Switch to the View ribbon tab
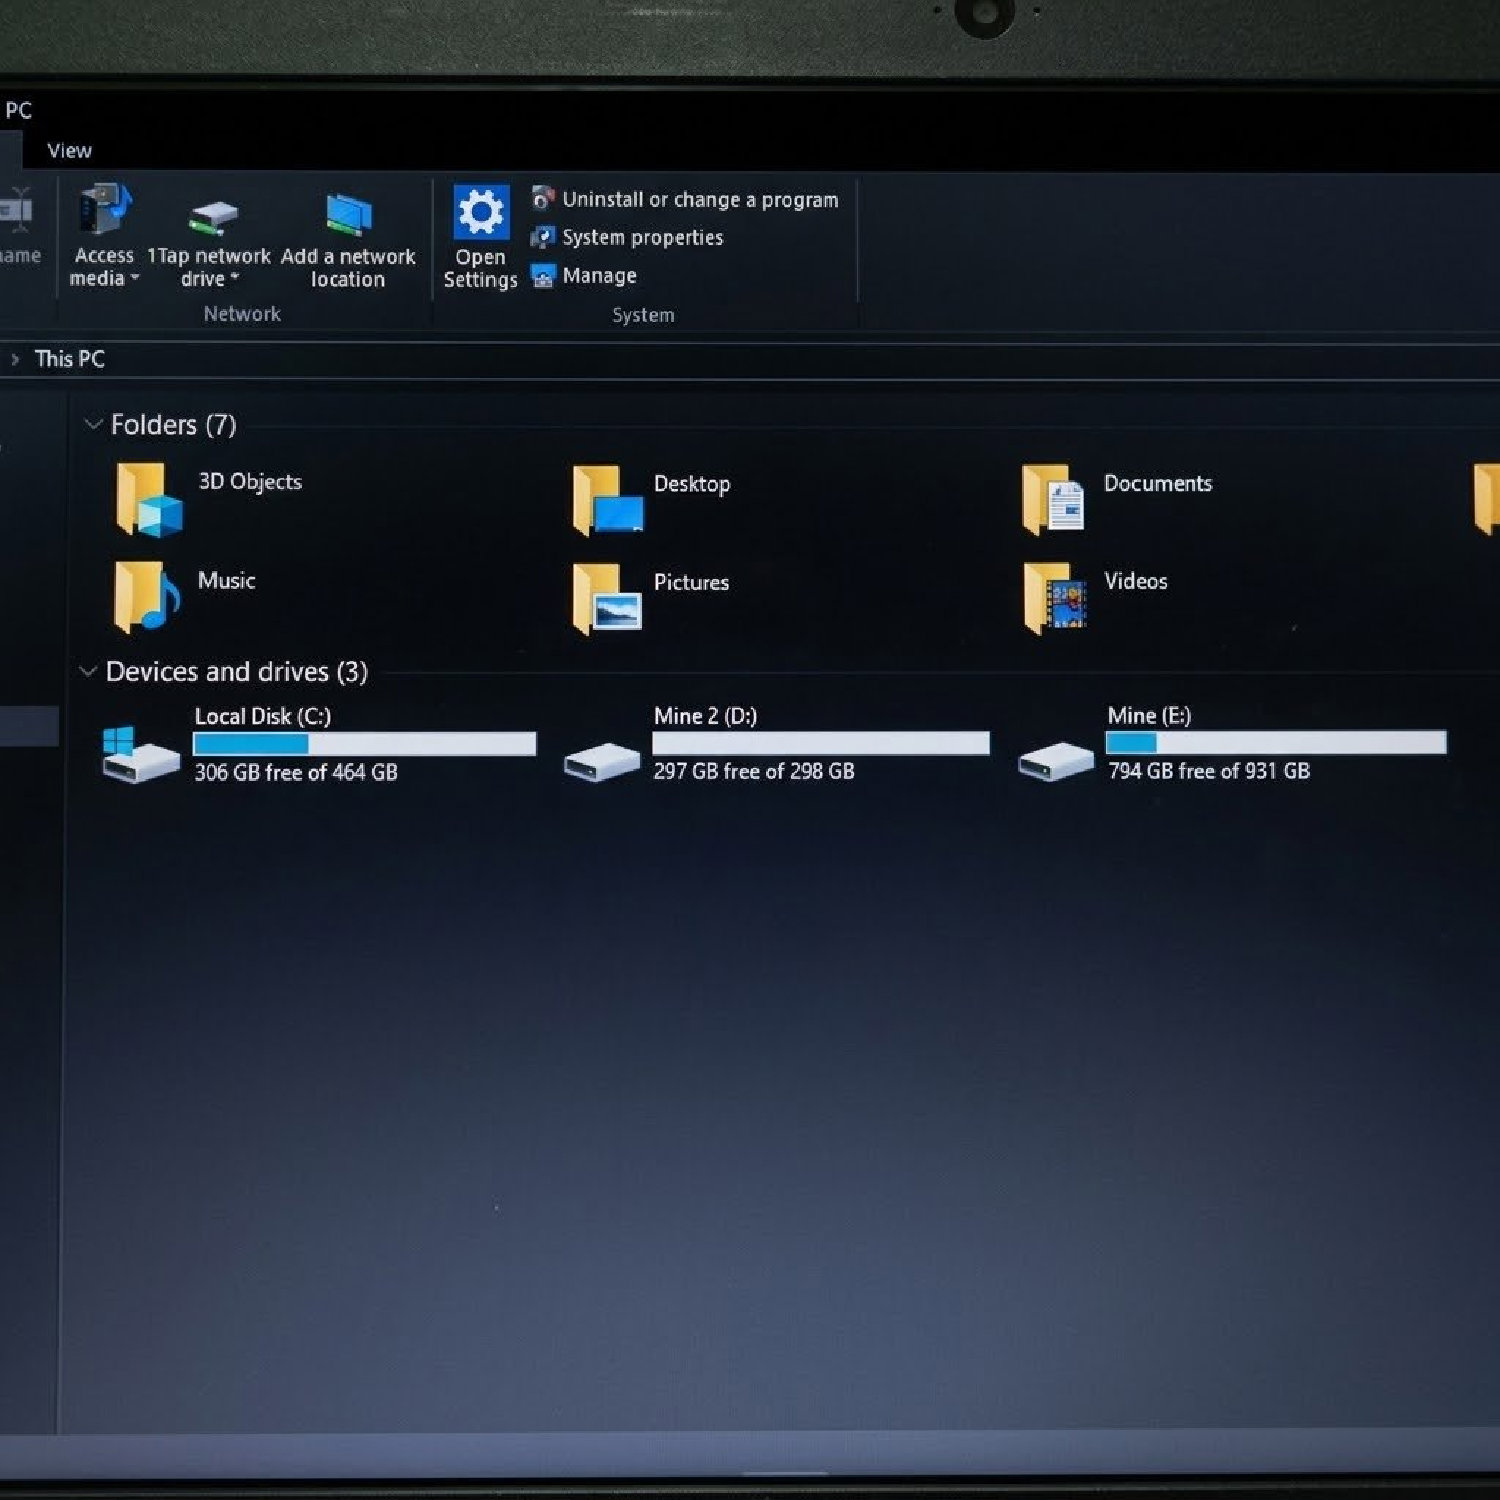The height and width of the screenshot is (1500, 1500). tap(69, 150)
